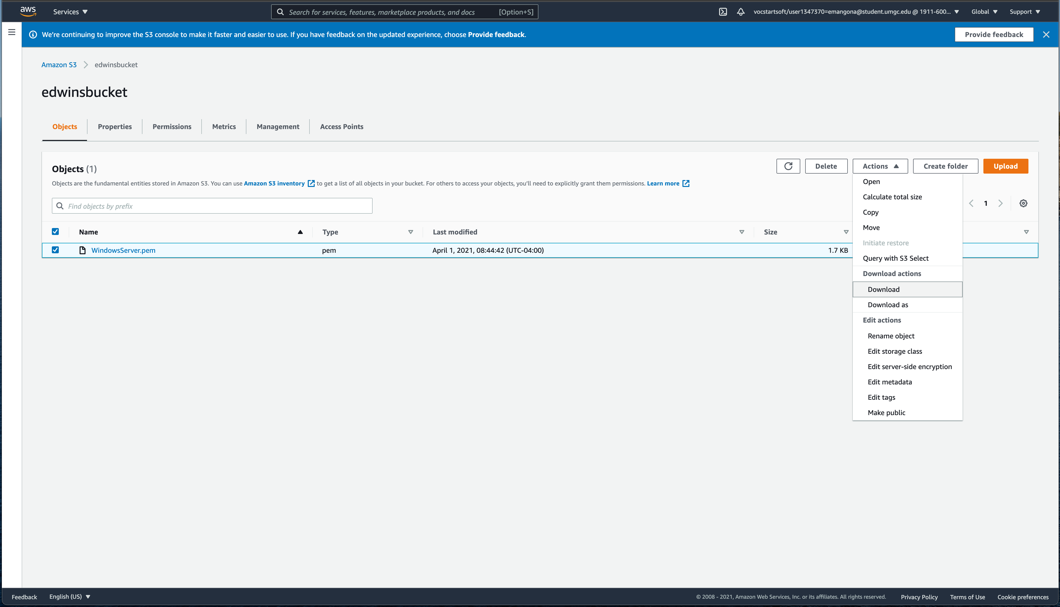This screenshot has height=607, width=1060.
Task: Expand the Services dropdown
Action: (x=70, y=11)
